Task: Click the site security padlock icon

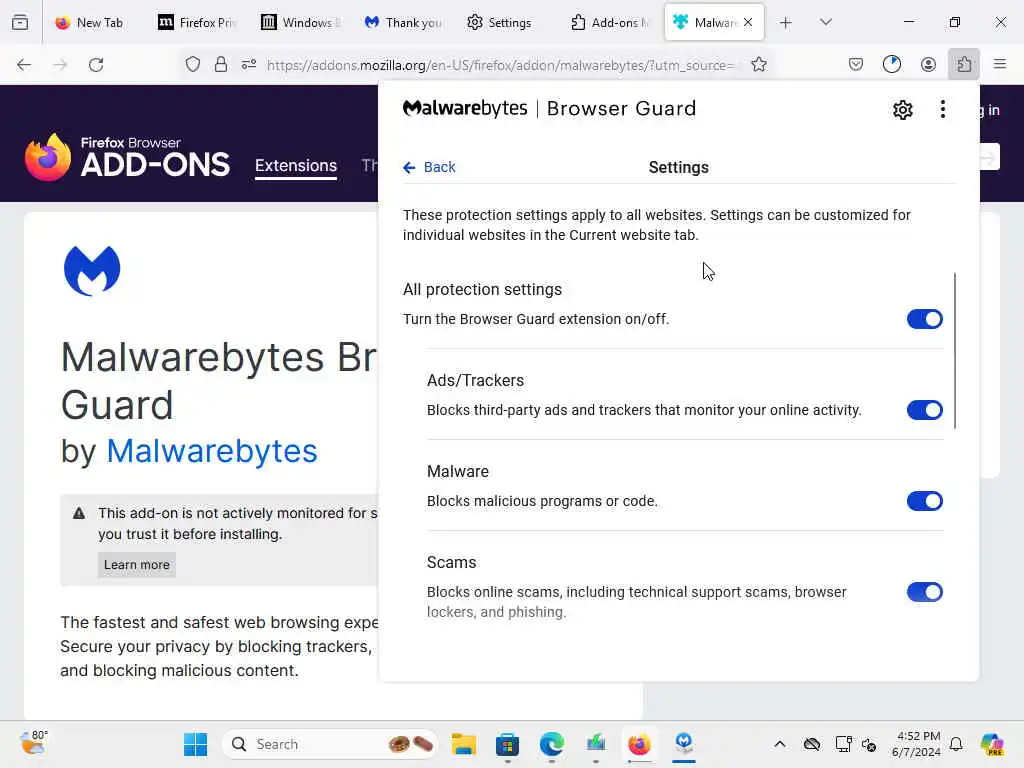Action: (221, 64)
